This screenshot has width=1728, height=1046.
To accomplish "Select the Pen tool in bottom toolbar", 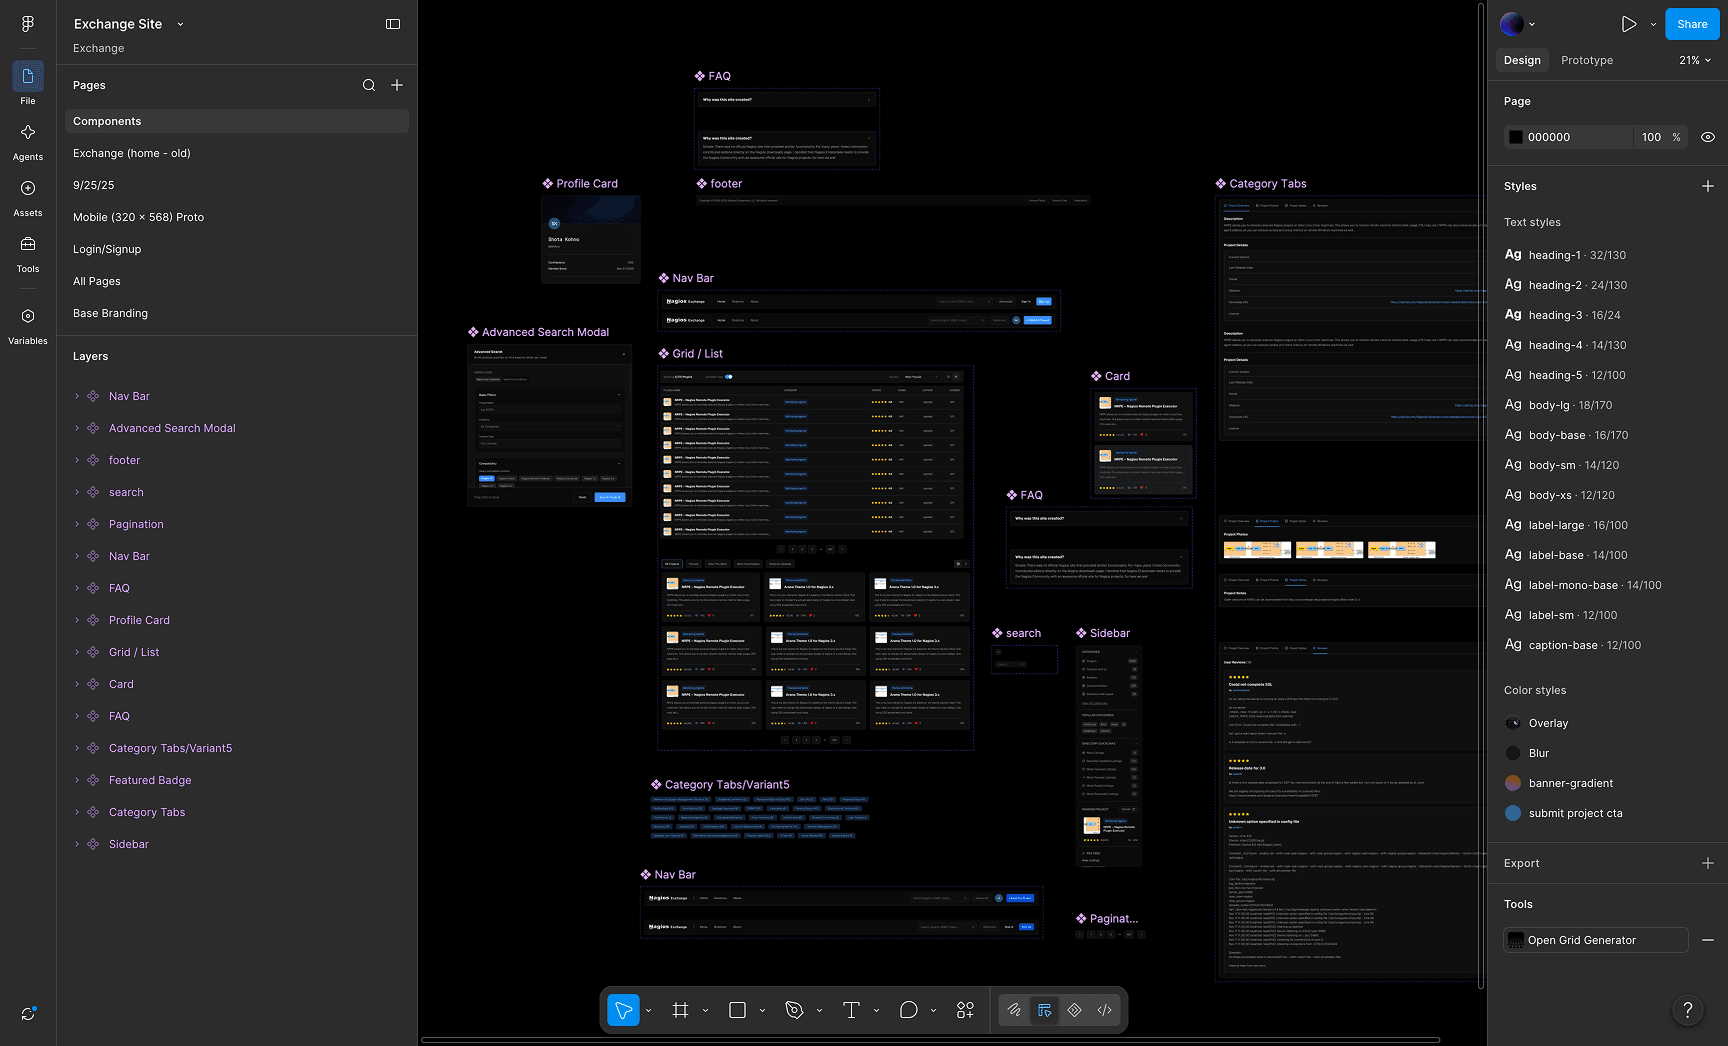I will (794, 1010).
